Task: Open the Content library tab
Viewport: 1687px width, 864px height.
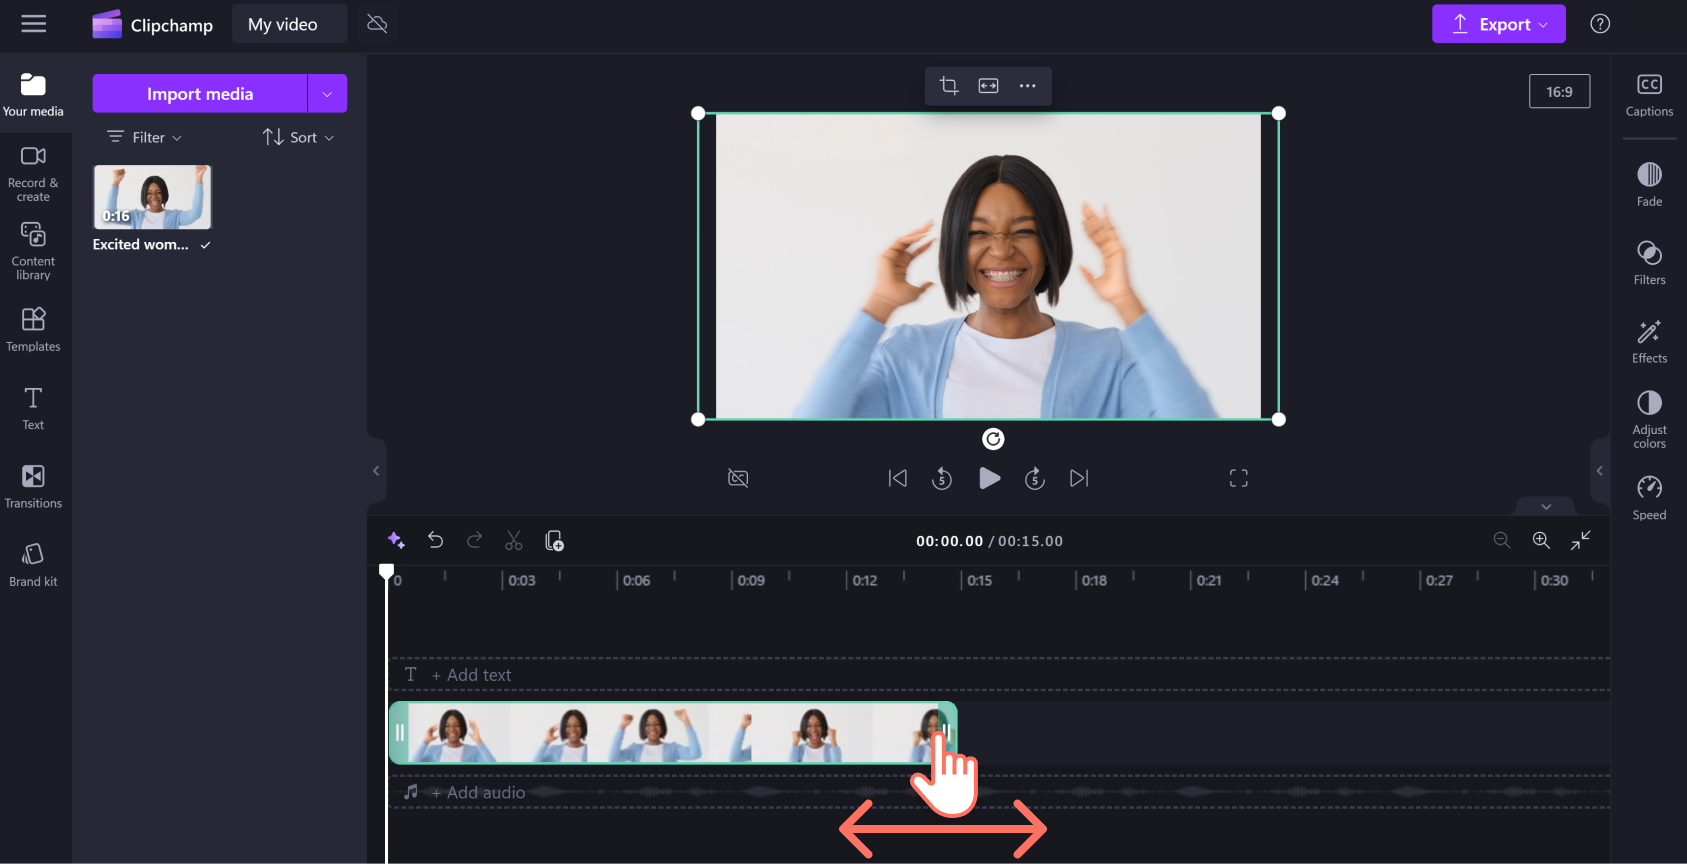Action: click(x=33, y=251)
